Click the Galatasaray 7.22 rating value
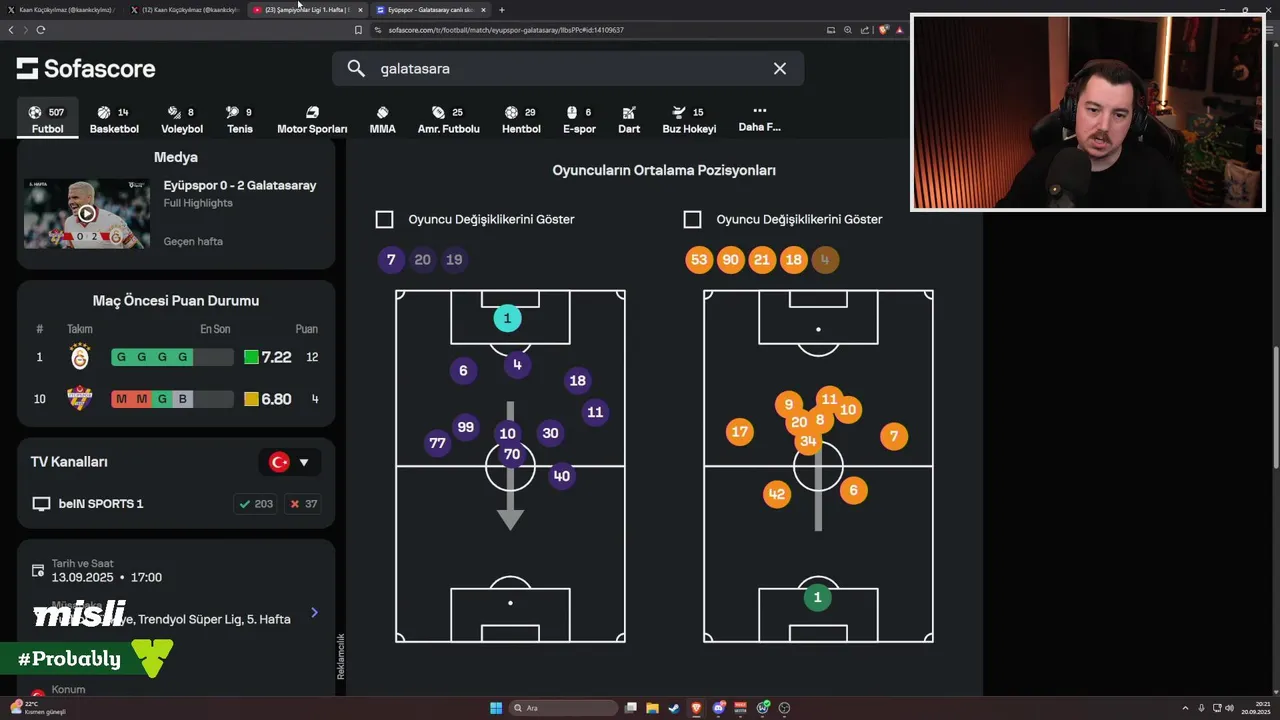This screenshot has width=1280, height=720. coord(276,357)
